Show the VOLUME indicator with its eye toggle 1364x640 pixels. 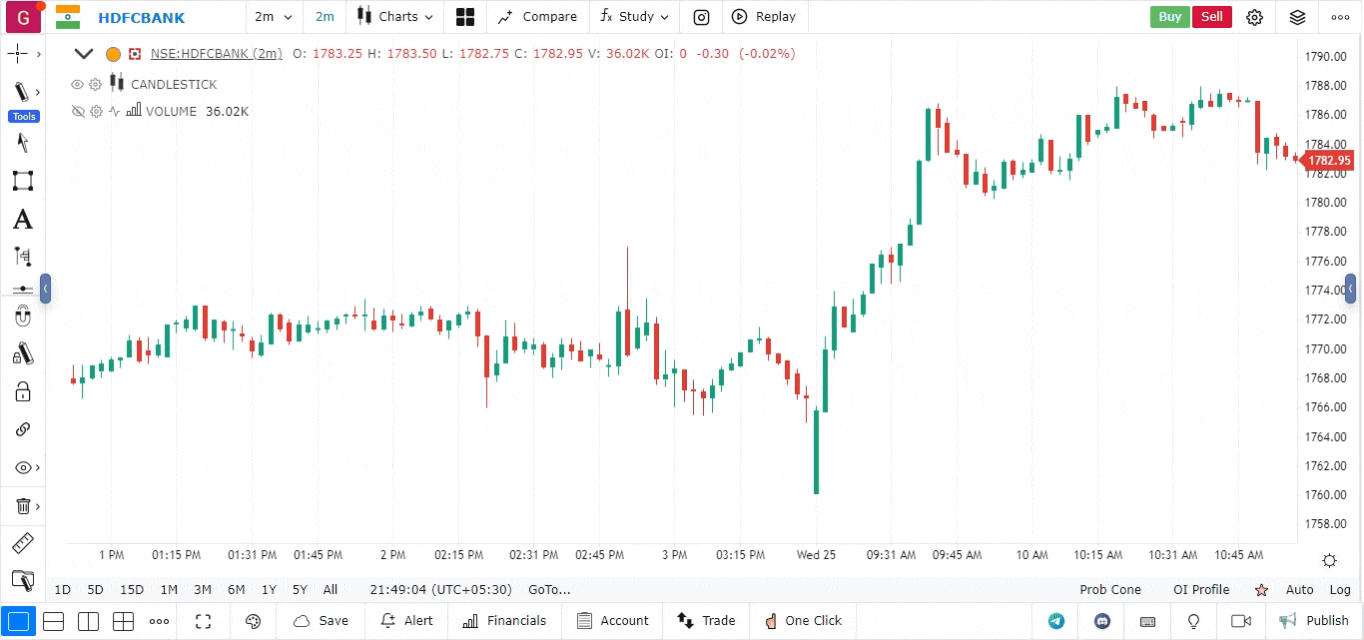pos(78,111)
